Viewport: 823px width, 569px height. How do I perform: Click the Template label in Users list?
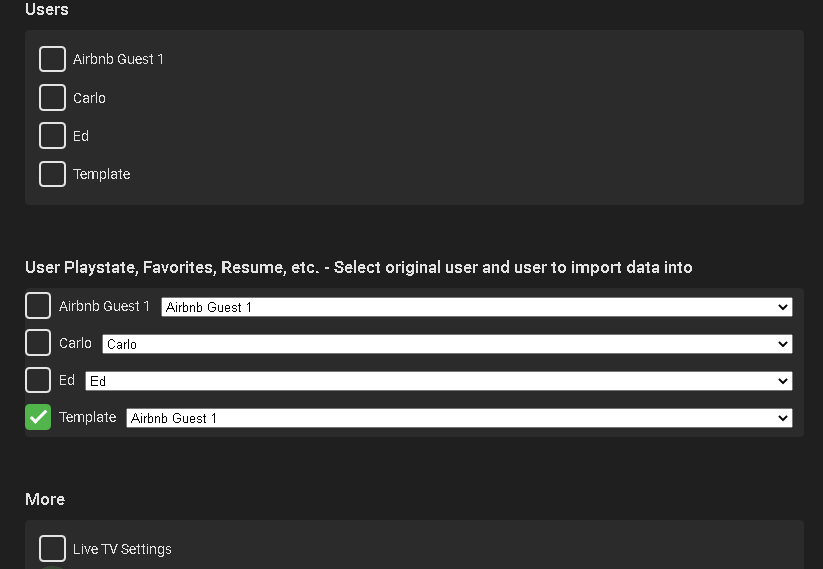pyautogui.click(x=101, y=174)
